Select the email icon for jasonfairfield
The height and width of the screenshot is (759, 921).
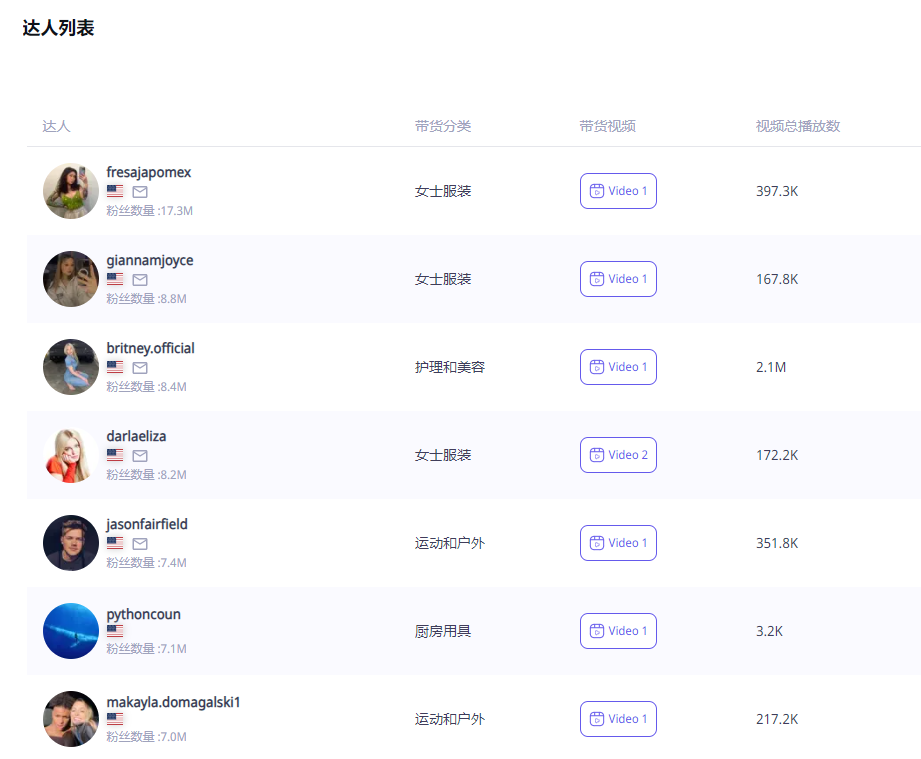pyautogui.click(x=140, y=543)
